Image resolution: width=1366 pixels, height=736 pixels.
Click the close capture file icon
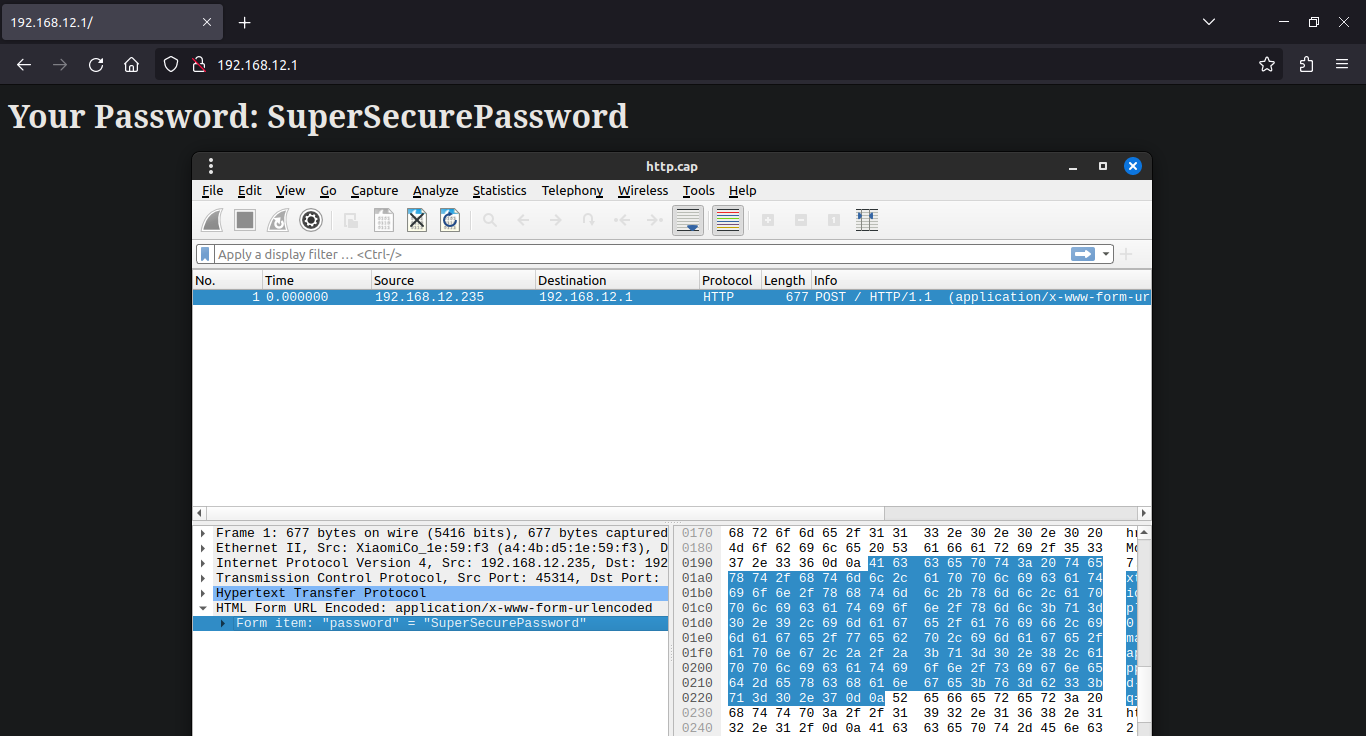click(x=417, y=220)
